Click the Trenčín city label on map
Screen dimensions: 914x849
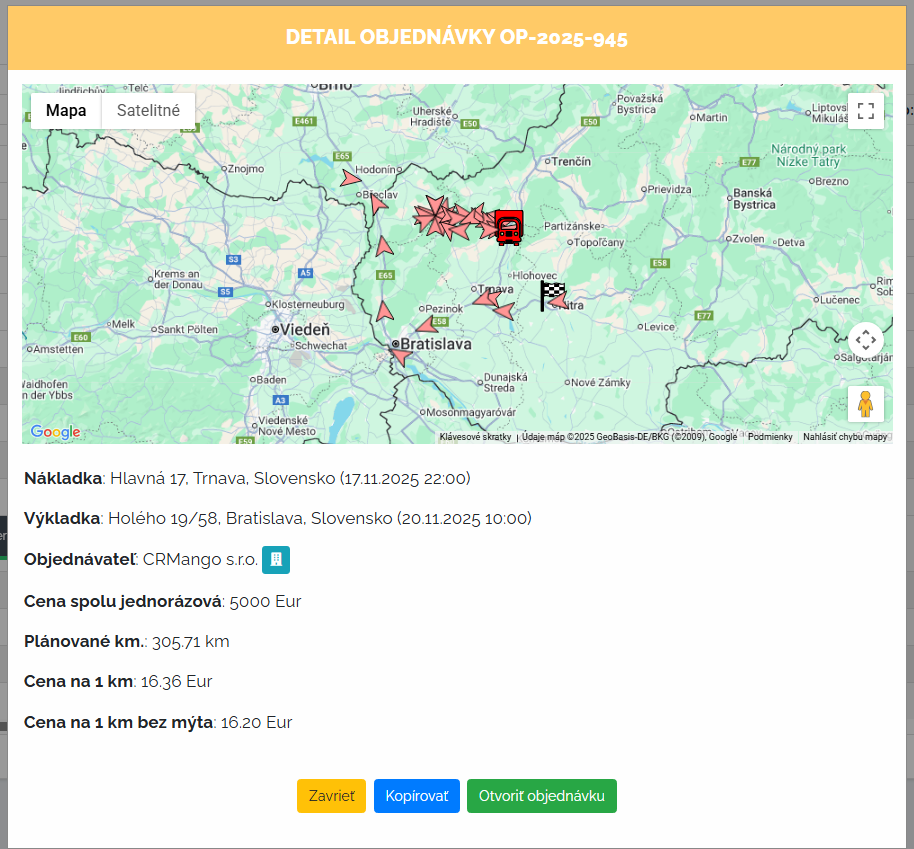click(x=571, y=161)
